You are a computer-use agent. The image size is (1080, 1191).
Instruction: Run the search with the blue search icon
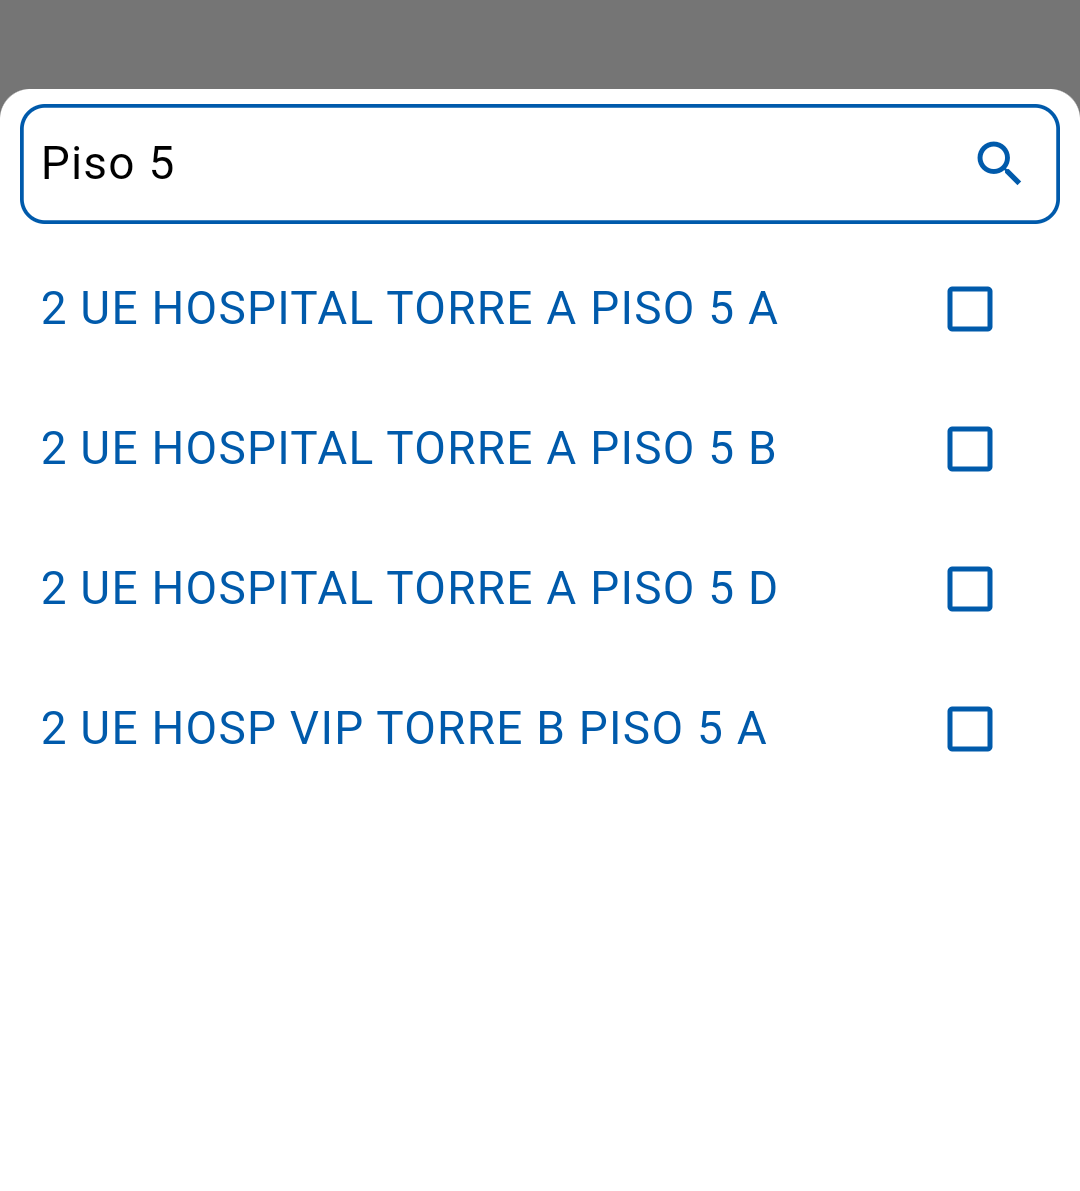(x=998, y=163)
